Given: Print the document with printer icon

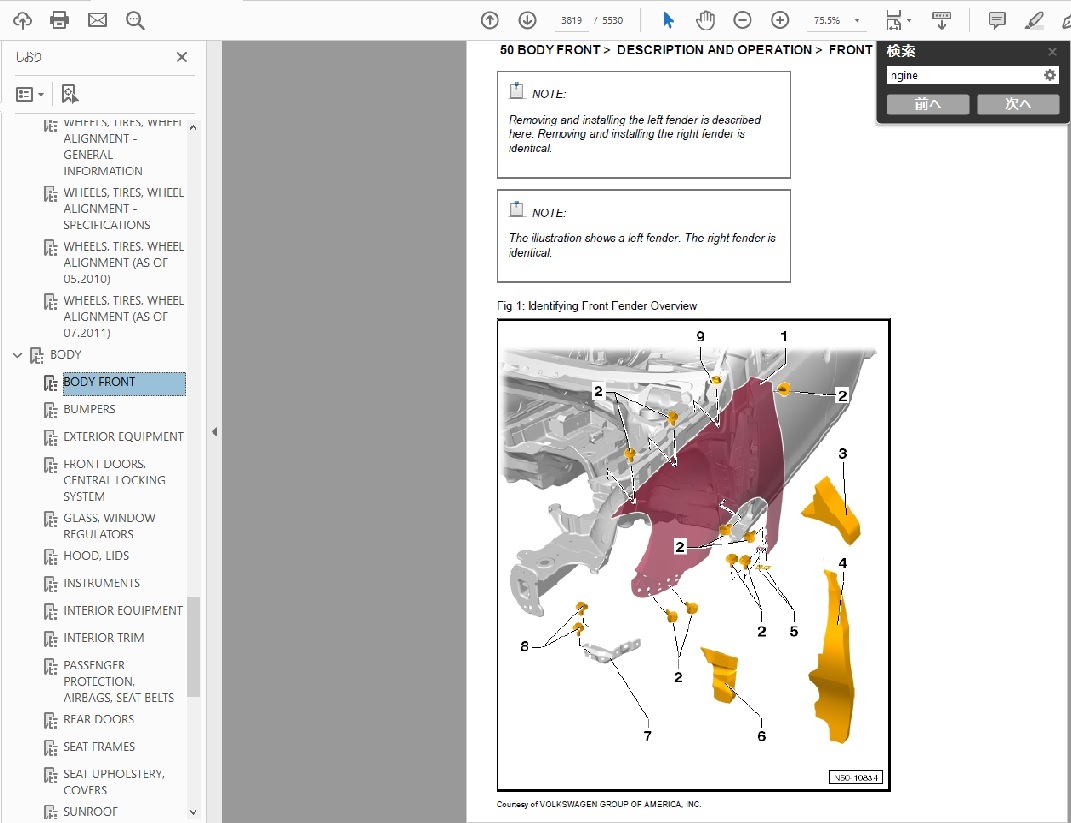Looking at the screenshot, I should (x=60, y=20).
